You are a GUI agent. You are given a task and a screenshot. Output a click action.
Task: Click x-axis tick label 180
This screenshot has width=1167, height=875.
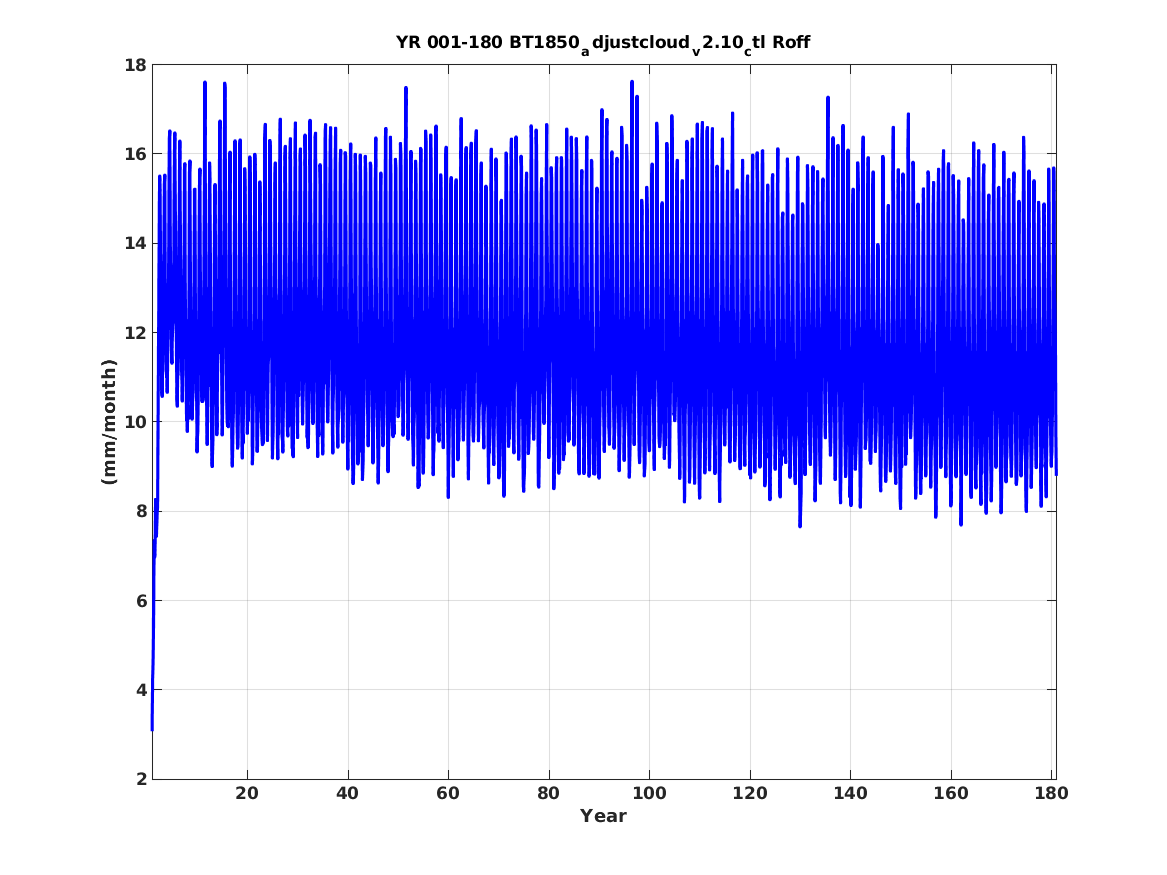point(1052,793)
